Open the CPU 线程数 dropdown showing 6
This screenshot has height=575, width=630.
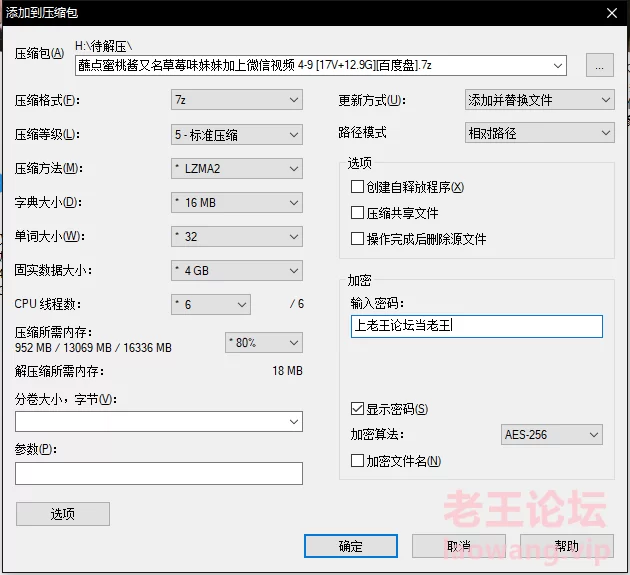pyautogui.click(x=211, y=305)
